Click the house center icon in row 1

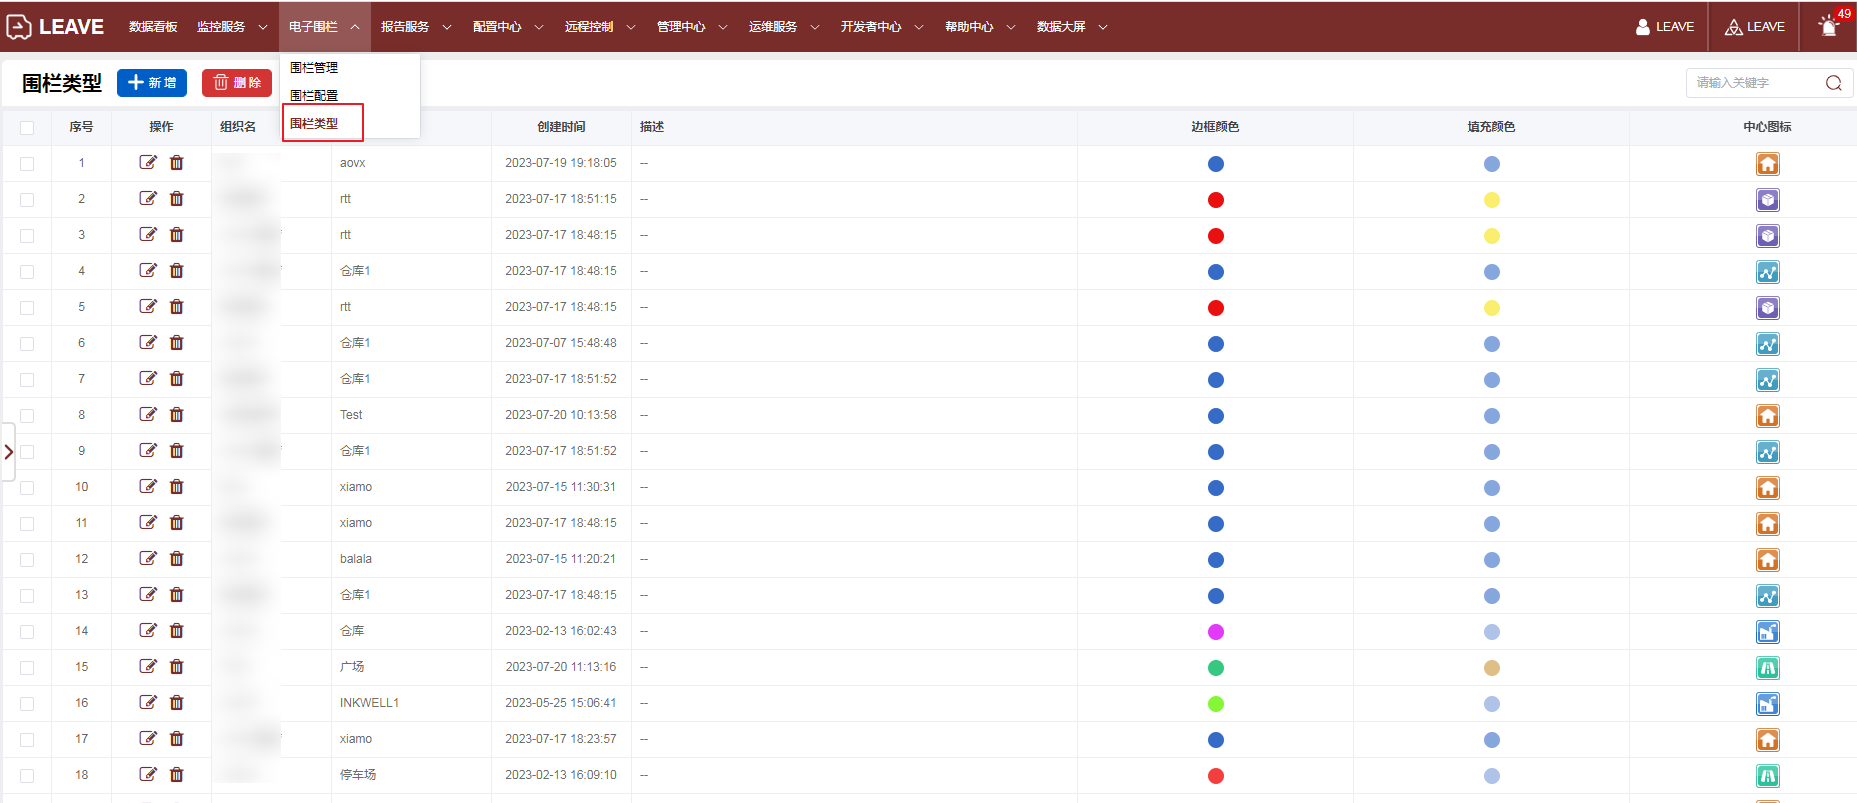[1767, 164]
